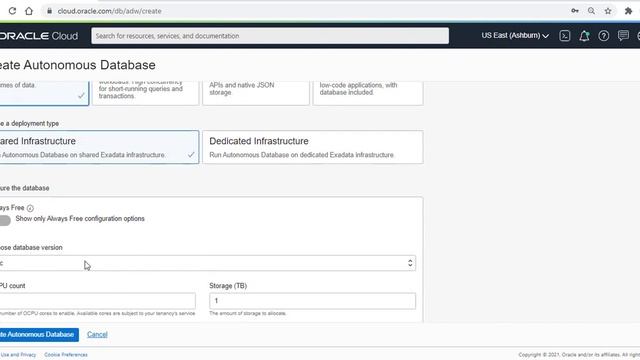Click the 'Storage (TB)' label

coord(228,286)
